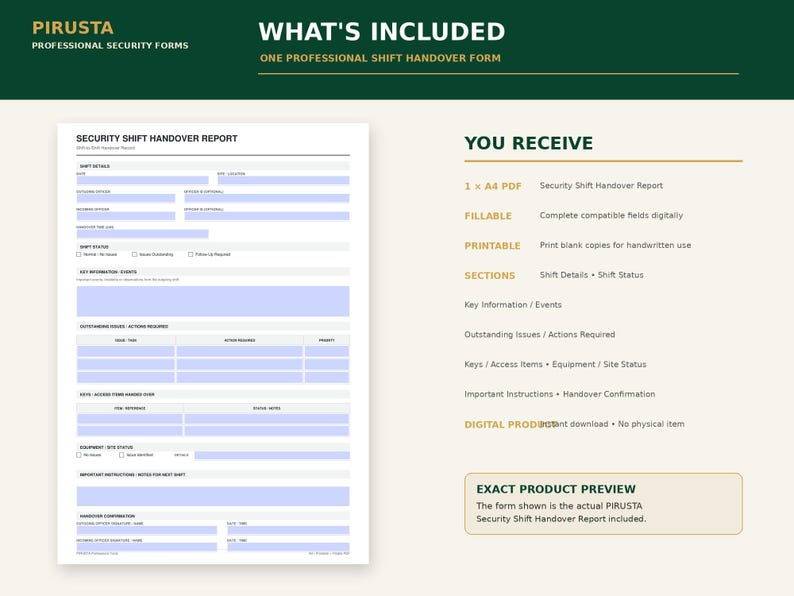Screen dimensions: 794x596
Task: Click One Professional Shift Handover Form subtitle
Action: [380, 58]
